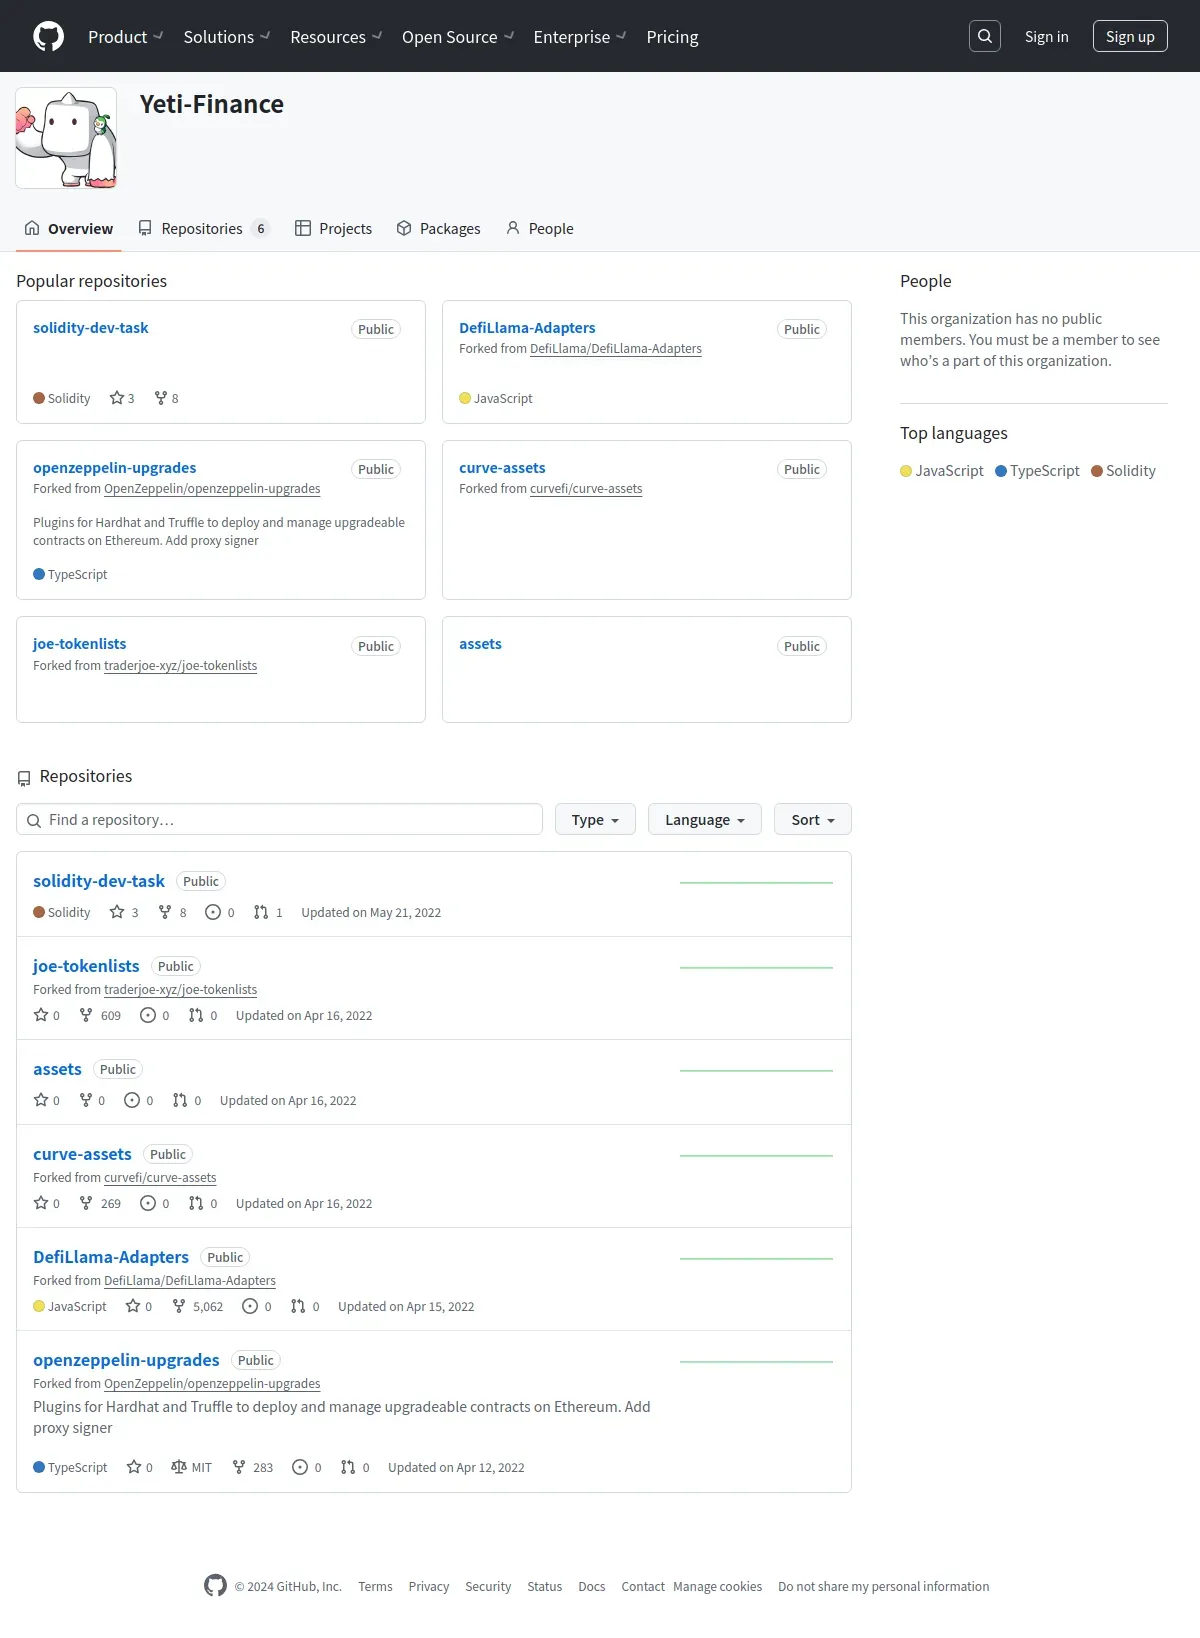Viewport: 1200px width, 1638px height.
Task: Switch to the Packages tab
Action: click(438, 229)
